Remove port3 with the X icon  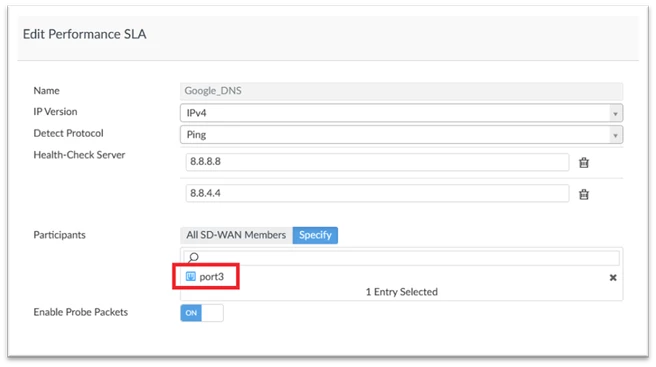point(613,277)
